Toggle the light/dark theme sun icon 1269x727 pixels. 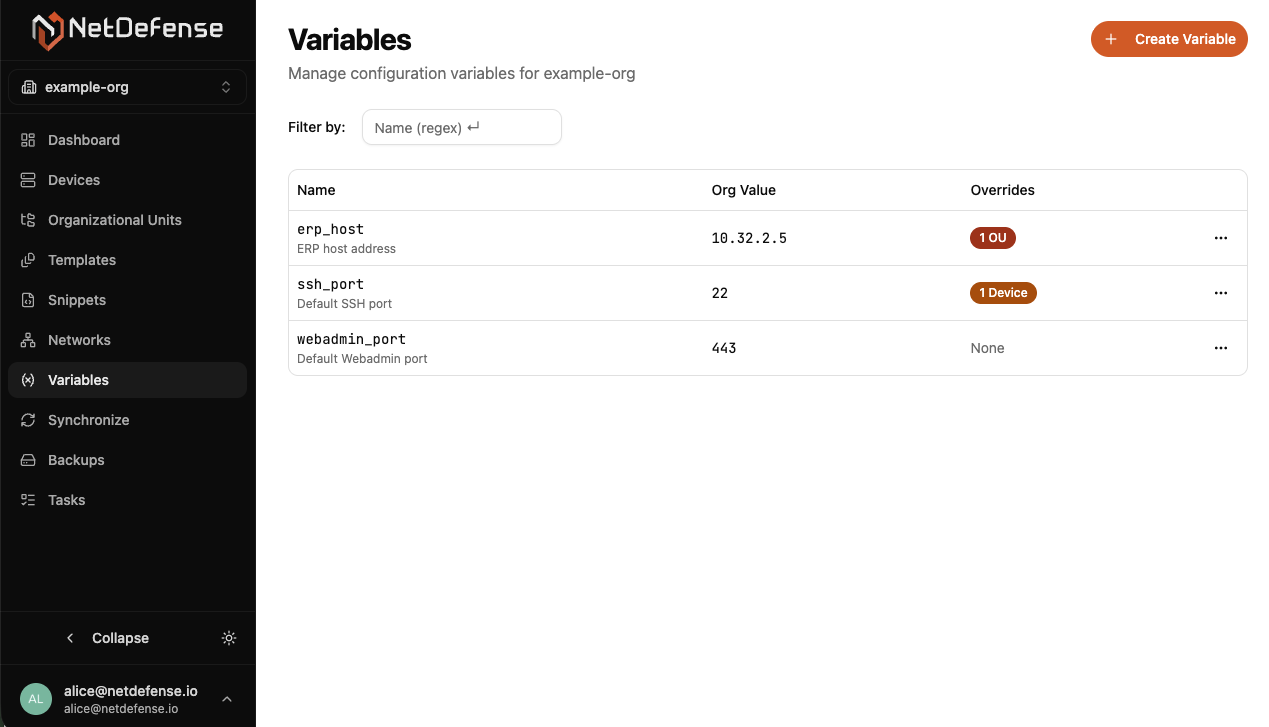(228, 637)
